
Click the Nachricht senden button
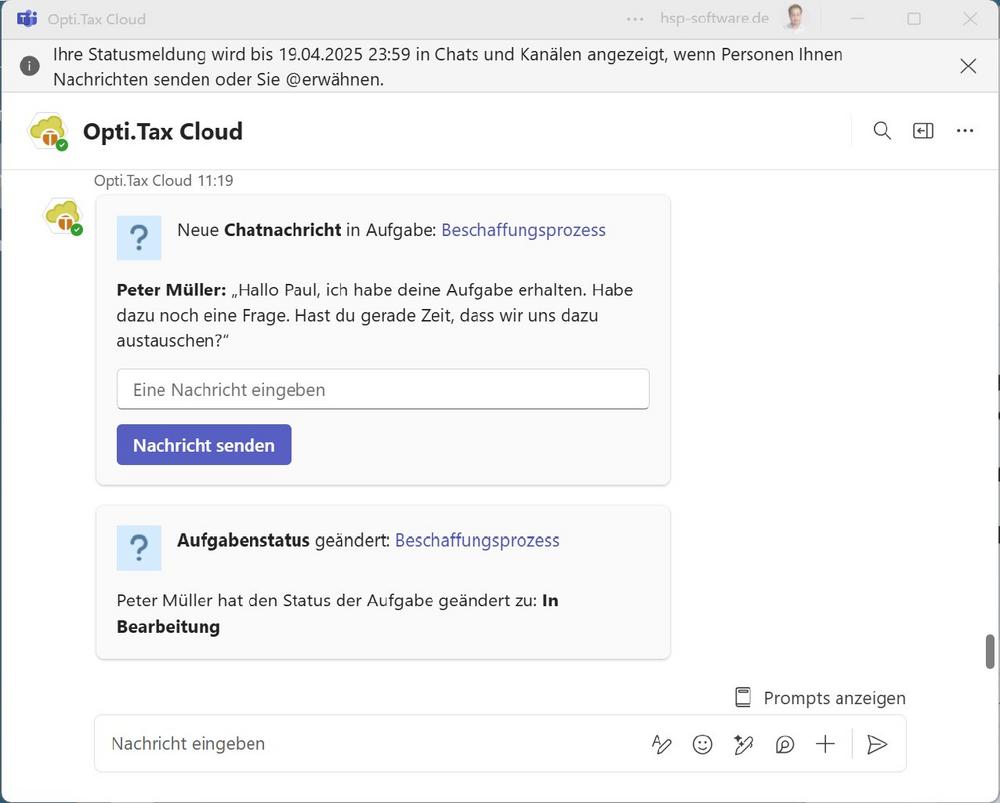point(204,445)
